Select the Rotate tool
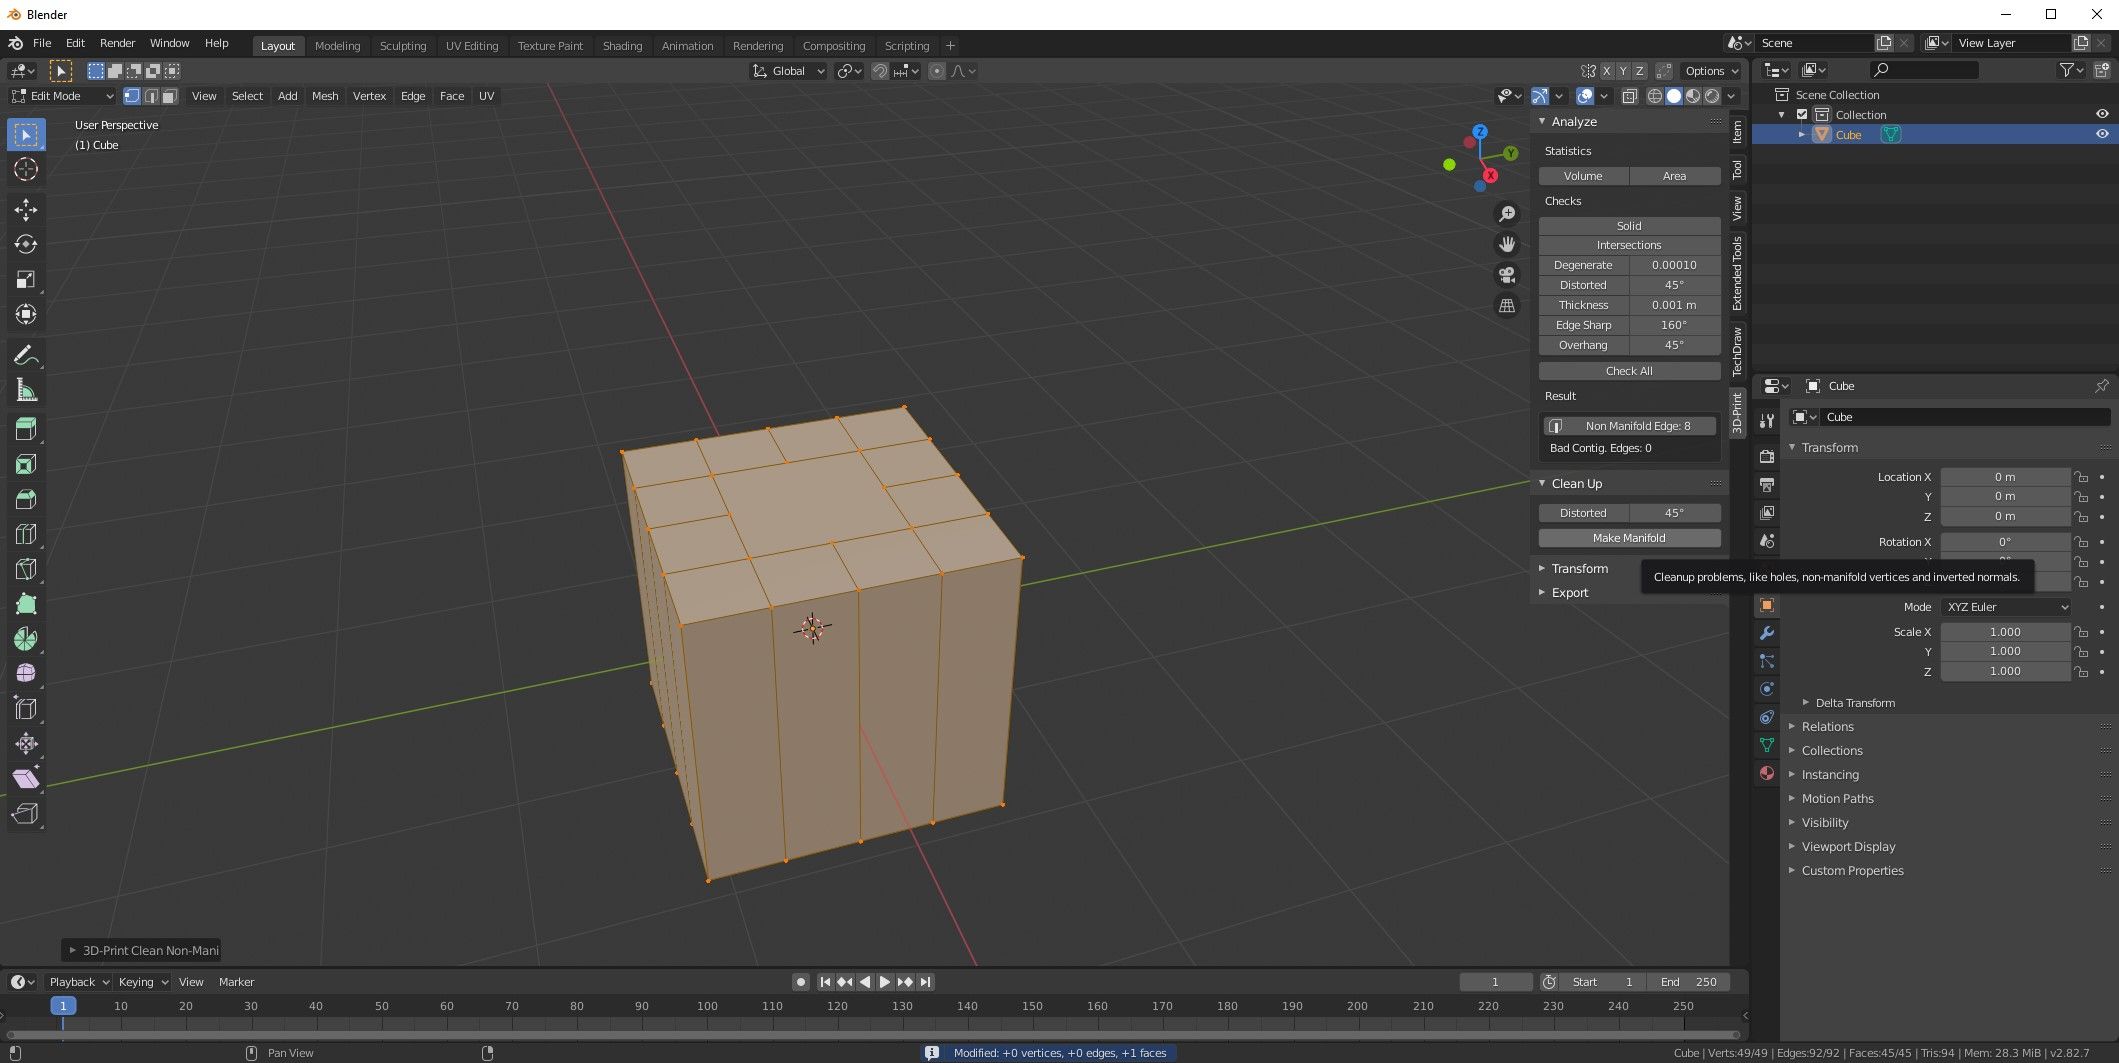The height and width of the screenshot is (1063, 2119). (x=26, y=244)
